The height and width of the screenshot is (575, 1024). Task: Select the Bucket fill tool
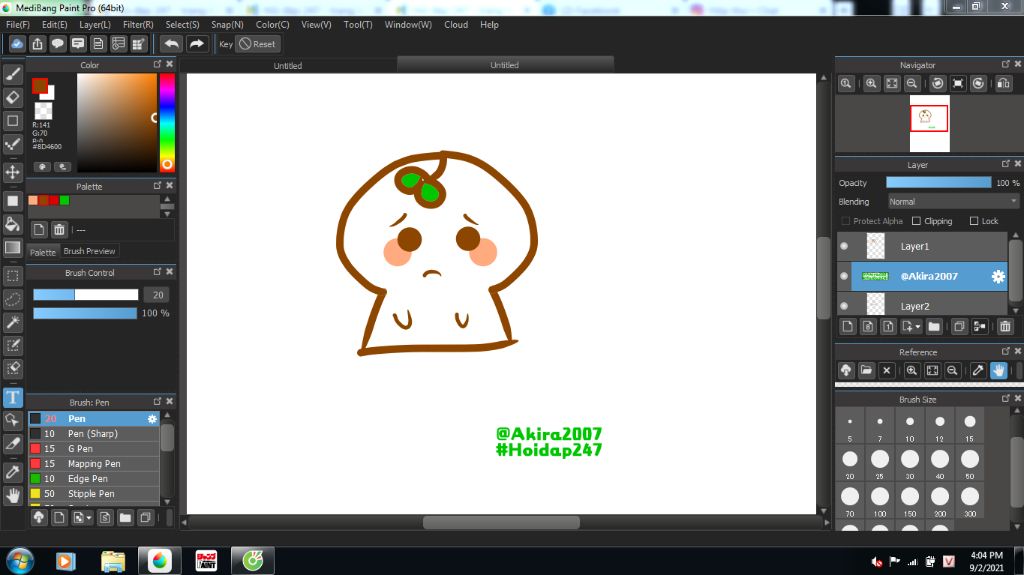(12, 224)
